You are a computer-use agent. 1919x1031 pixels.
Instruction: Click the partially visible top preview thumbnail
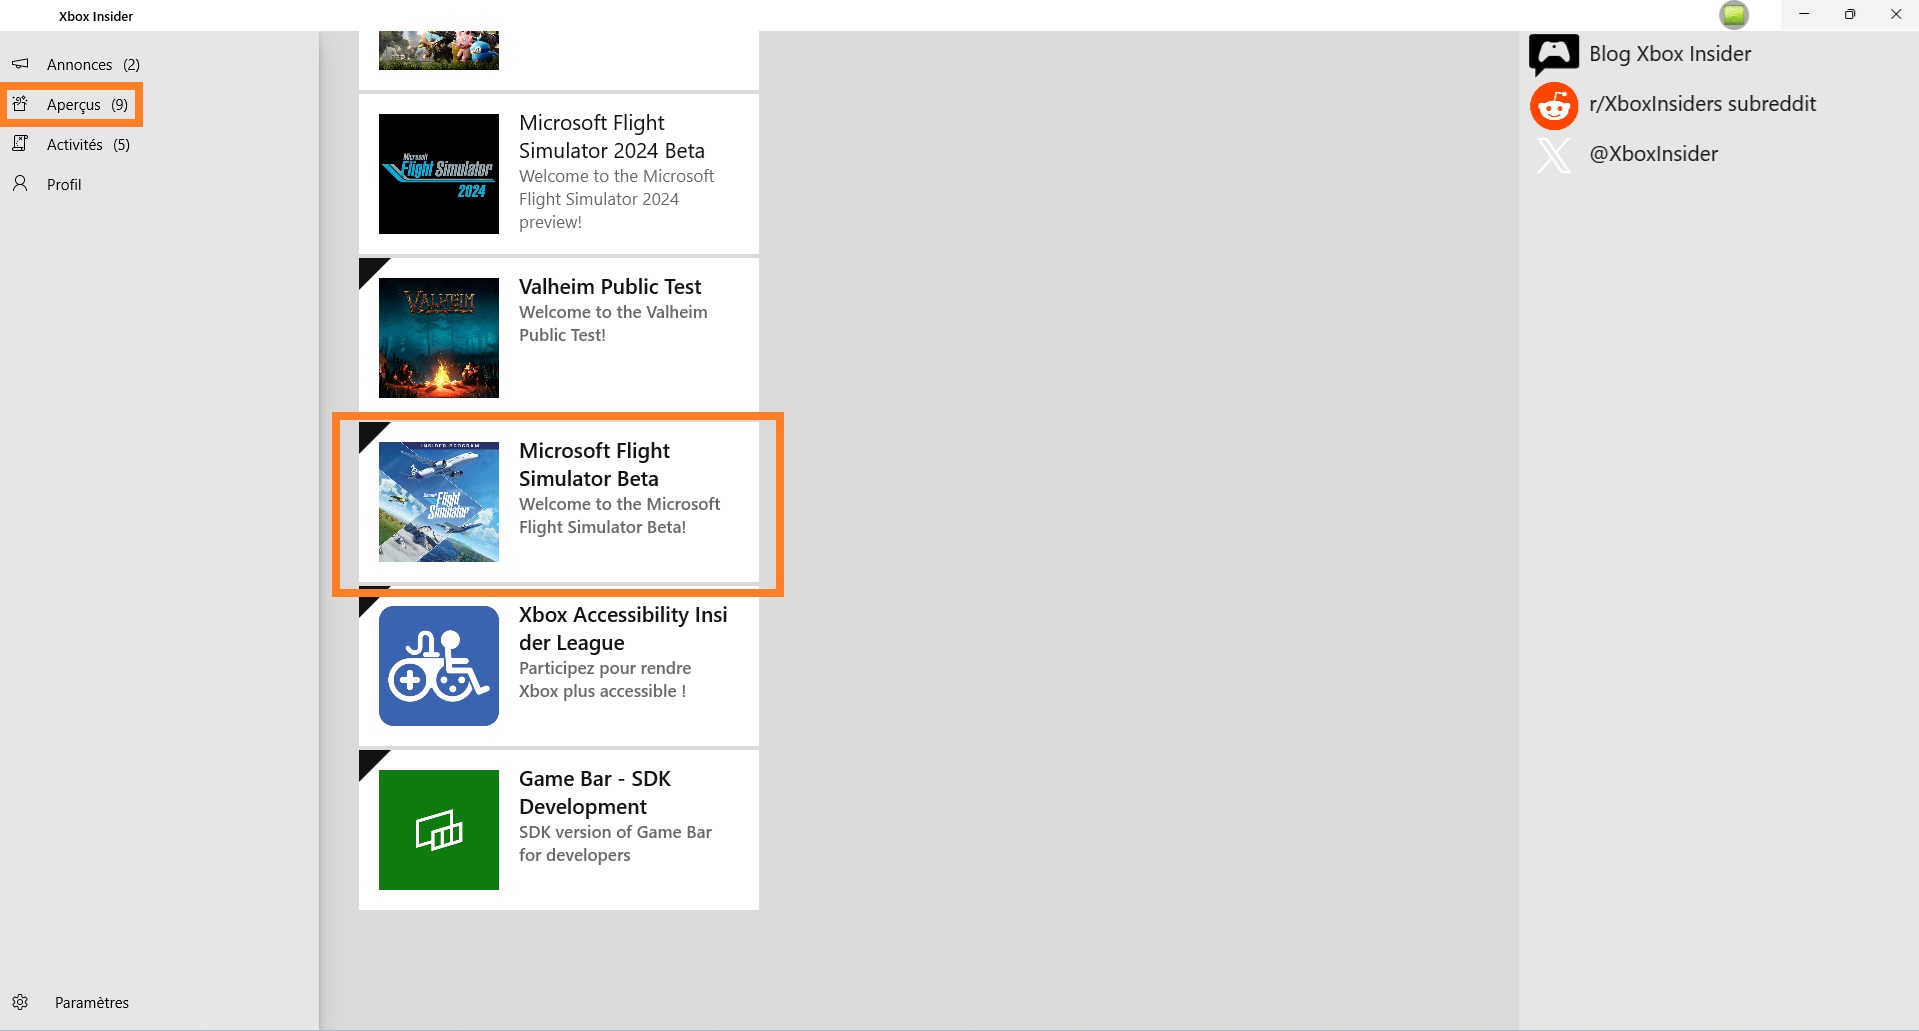pyautogui.click(x=439, y=50)
